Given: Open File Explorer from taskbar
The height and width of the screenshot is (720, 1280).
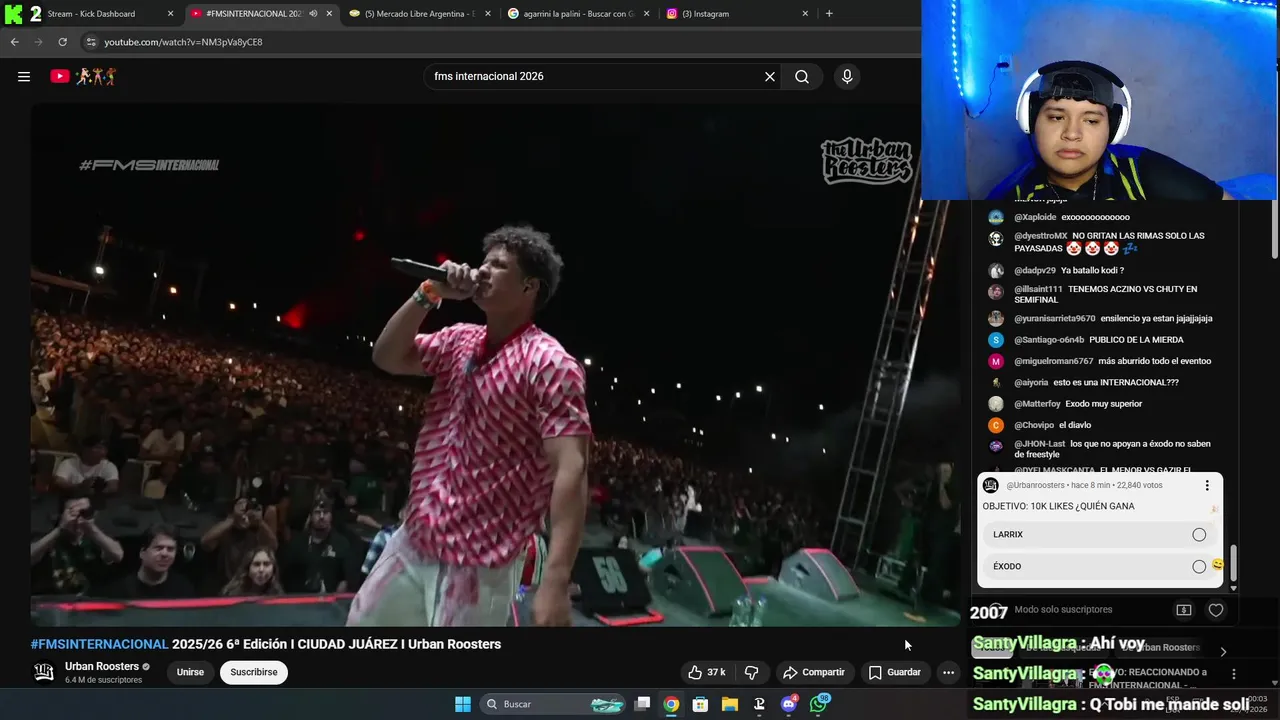Looking at the screenshot, I should pos(730,704).
